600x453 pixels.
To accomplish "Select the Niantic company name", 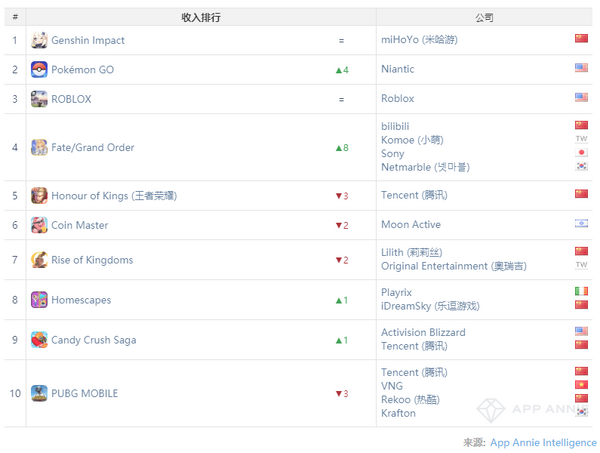I will [397, 69].
